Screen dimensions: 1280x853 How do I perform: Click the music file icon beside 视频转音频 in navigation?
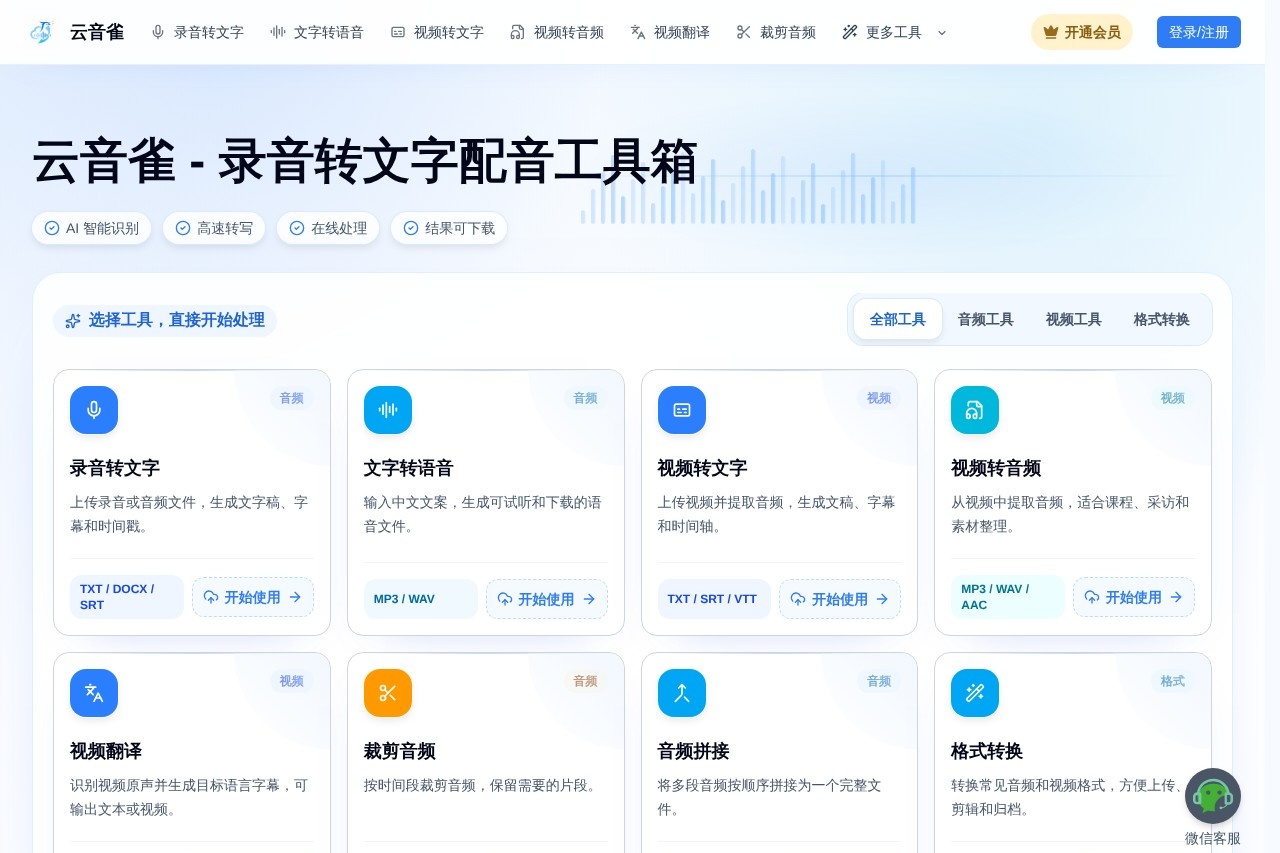tap(517, 32)
